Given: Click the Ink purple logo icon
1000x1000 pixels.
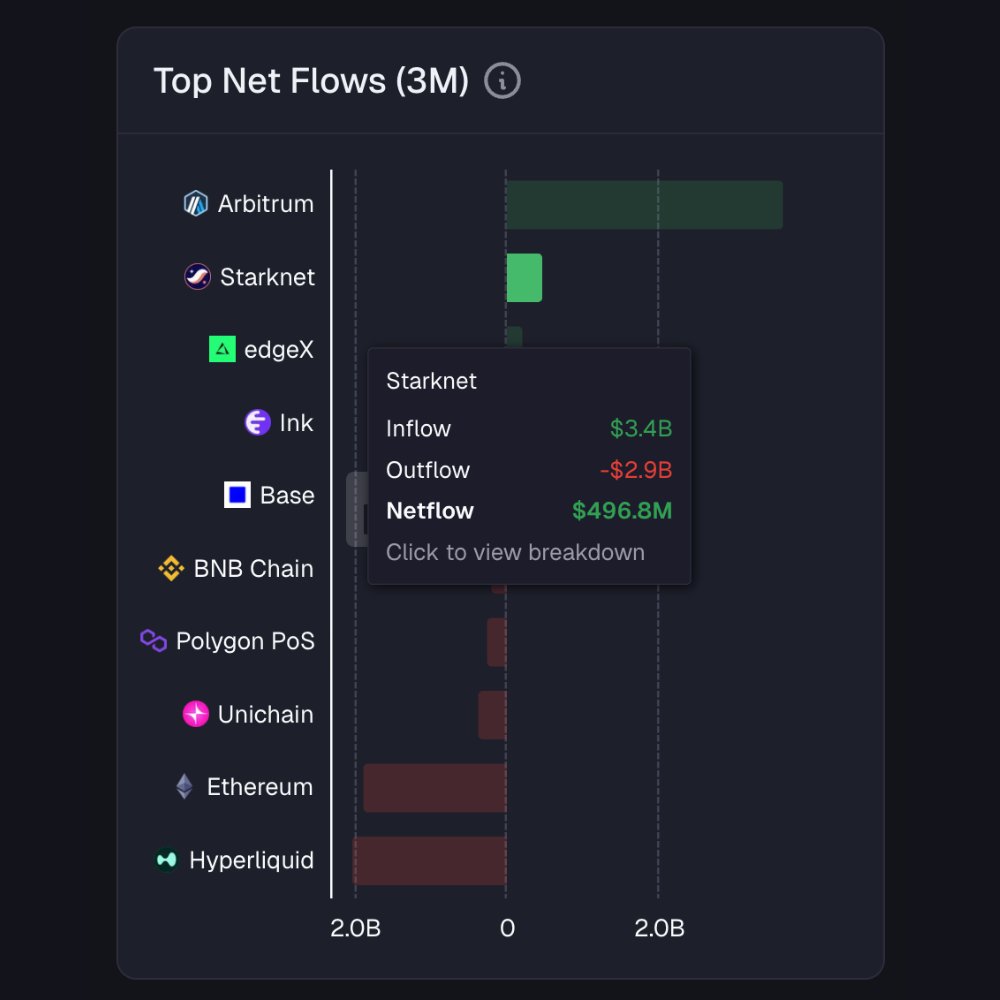Looking at the screenshot, I should pyautogui.click(x=257, y=423).
